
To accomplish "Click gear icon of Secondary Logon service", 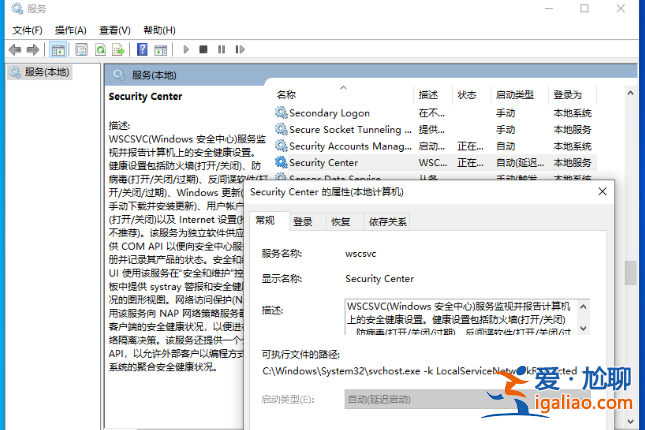I will pyautogui.click(x=281, y=112).
